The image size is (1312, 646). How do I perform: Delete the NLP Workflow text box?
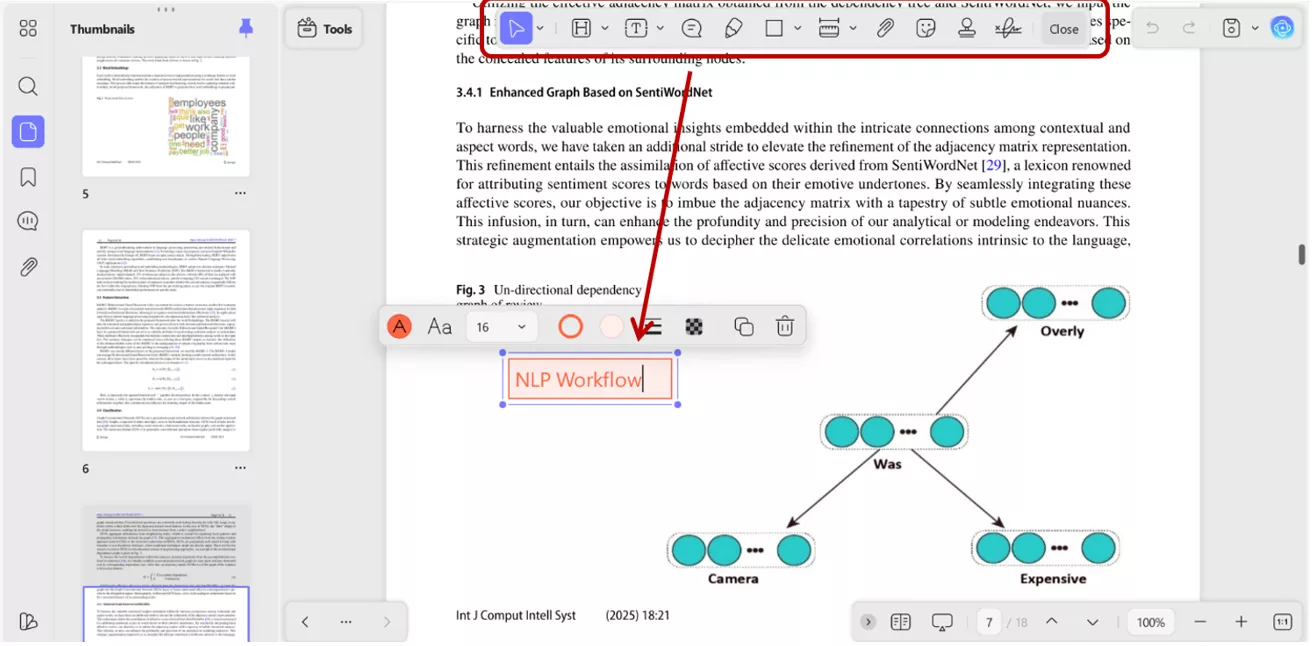pyautogui.click(x=785, y=326)
